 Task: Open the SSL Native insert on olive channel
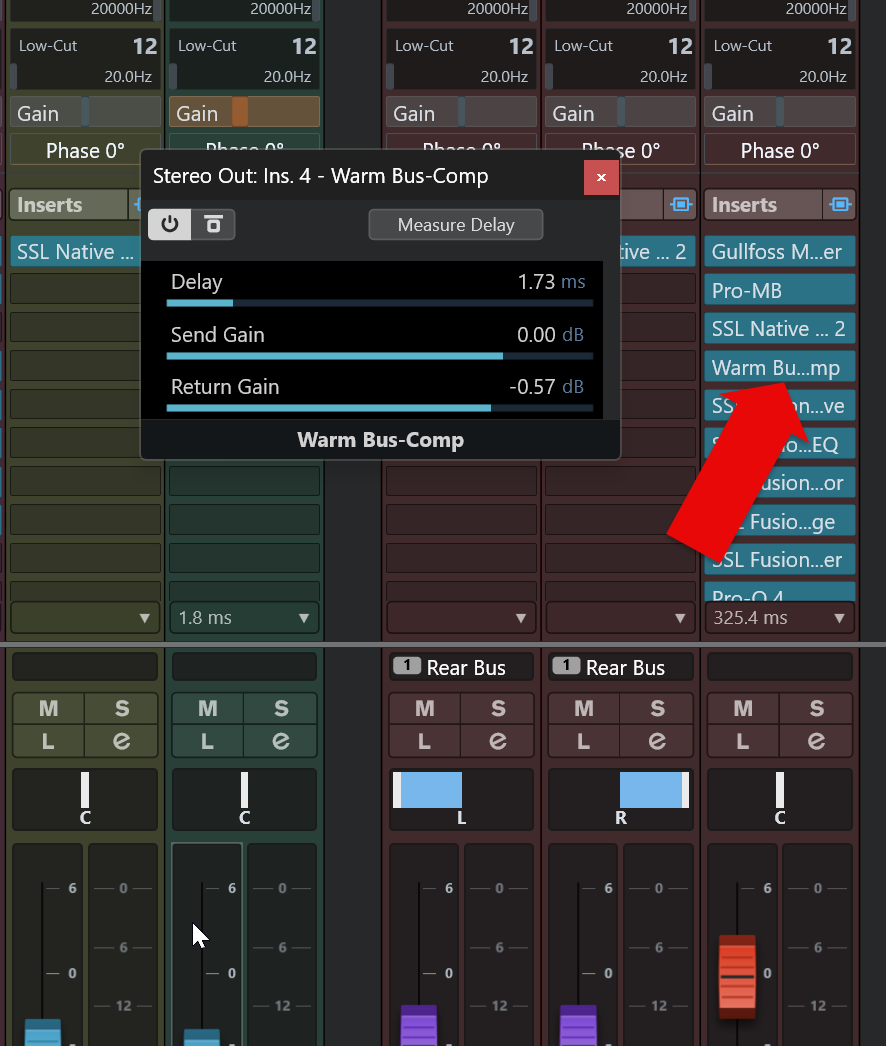coord(75,251)
